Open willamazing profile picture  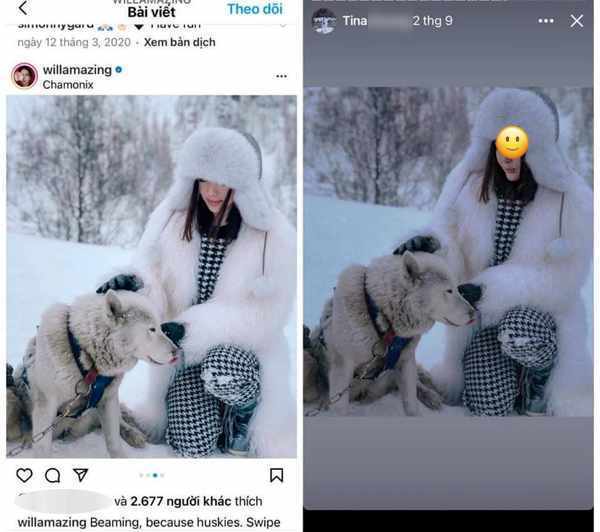(24, 76)
